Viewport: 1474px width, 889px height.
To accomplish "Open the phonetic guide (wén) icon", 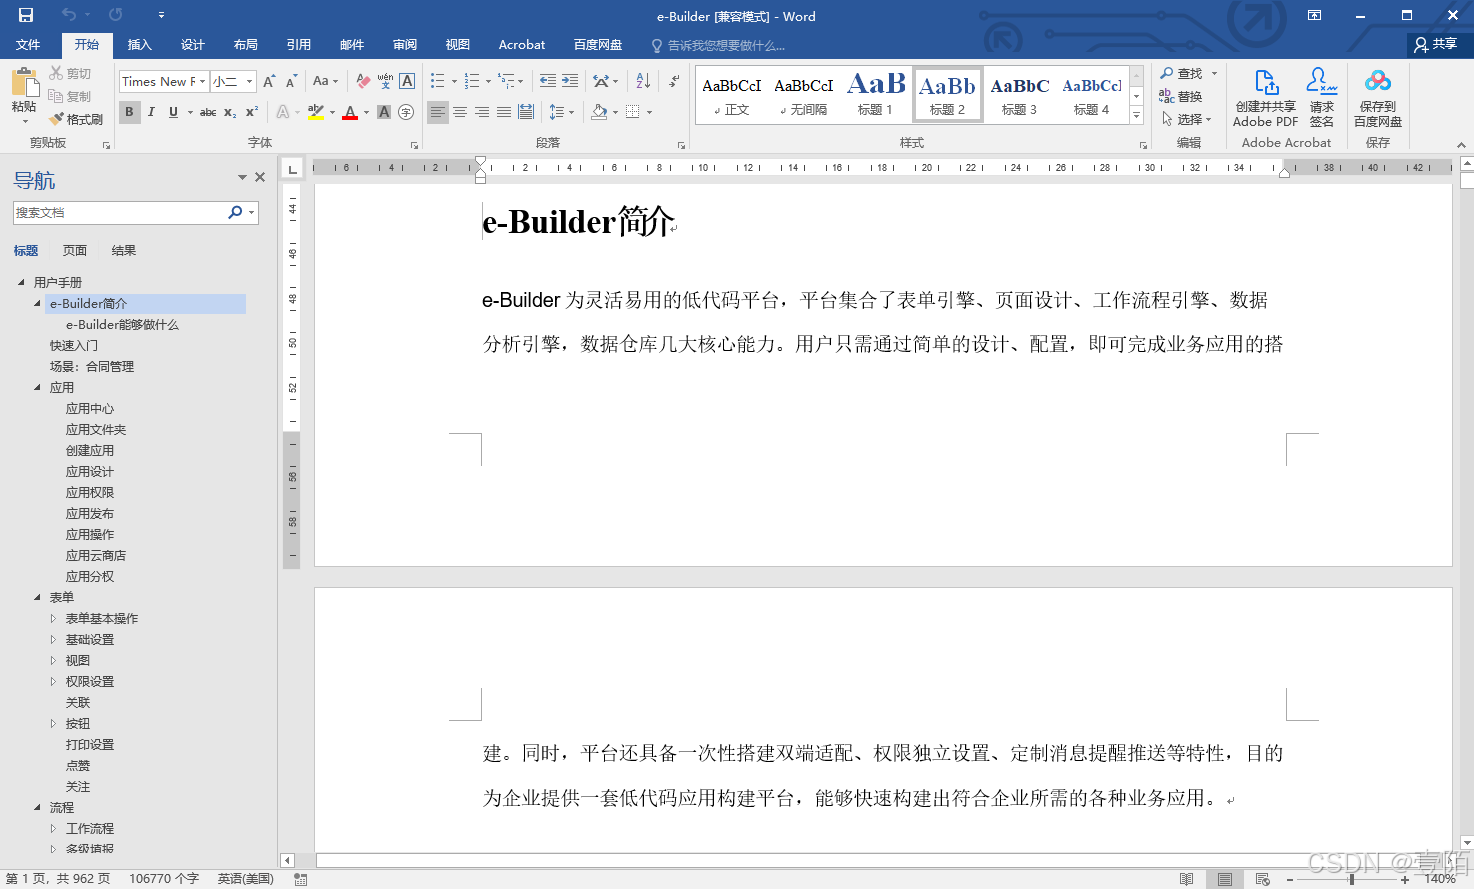I will coord(385,81).
